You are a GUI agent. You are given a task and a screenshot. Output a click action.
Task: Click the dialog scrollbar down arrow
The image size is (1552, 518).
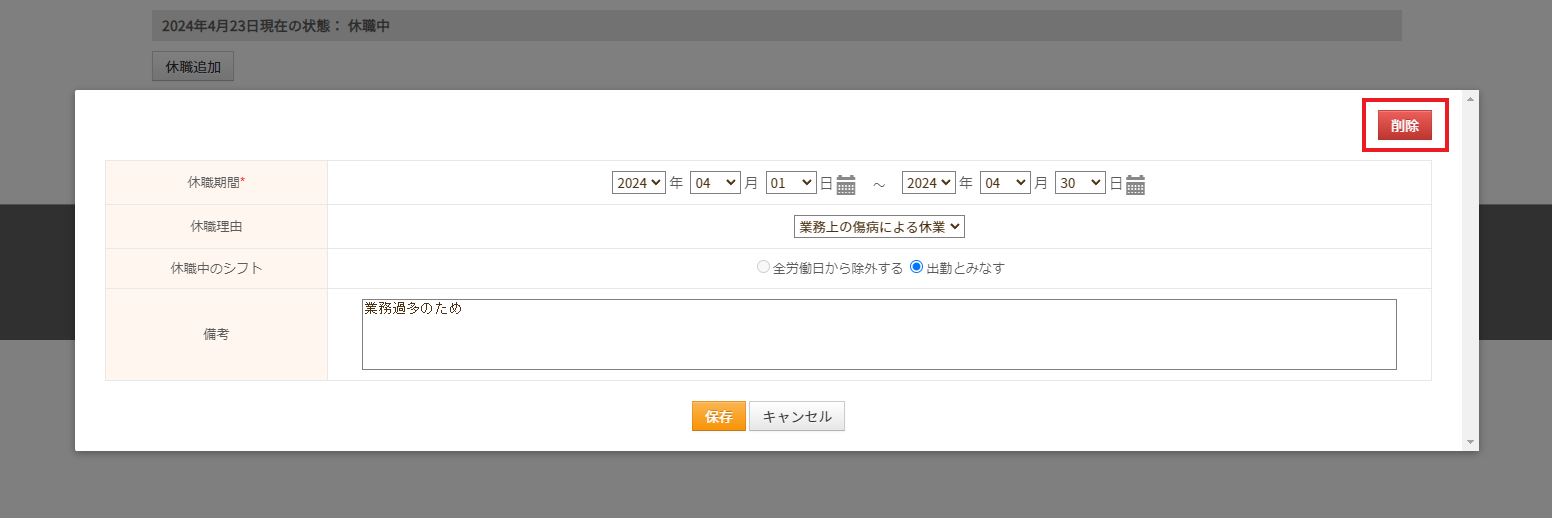[x=1470, y=441]
